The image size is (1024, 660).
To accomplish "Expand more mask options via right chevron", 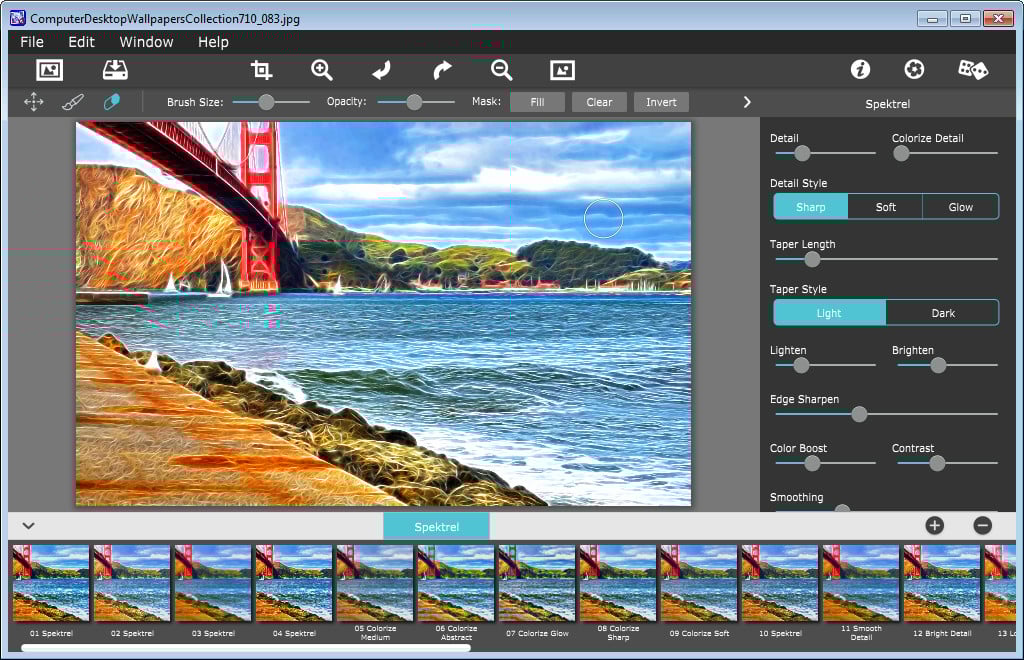I will point(746,101).
